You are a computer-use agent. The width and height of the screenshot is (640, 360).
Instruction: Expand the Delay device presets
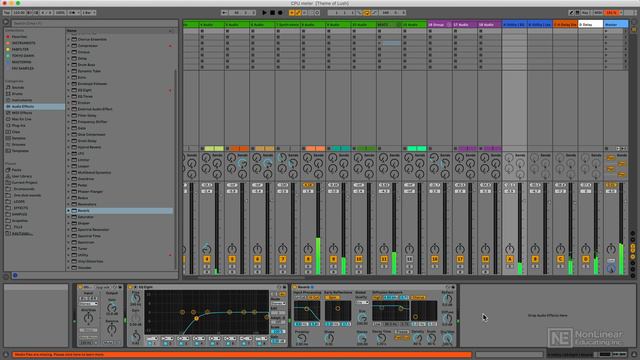(x=69, y=58)
